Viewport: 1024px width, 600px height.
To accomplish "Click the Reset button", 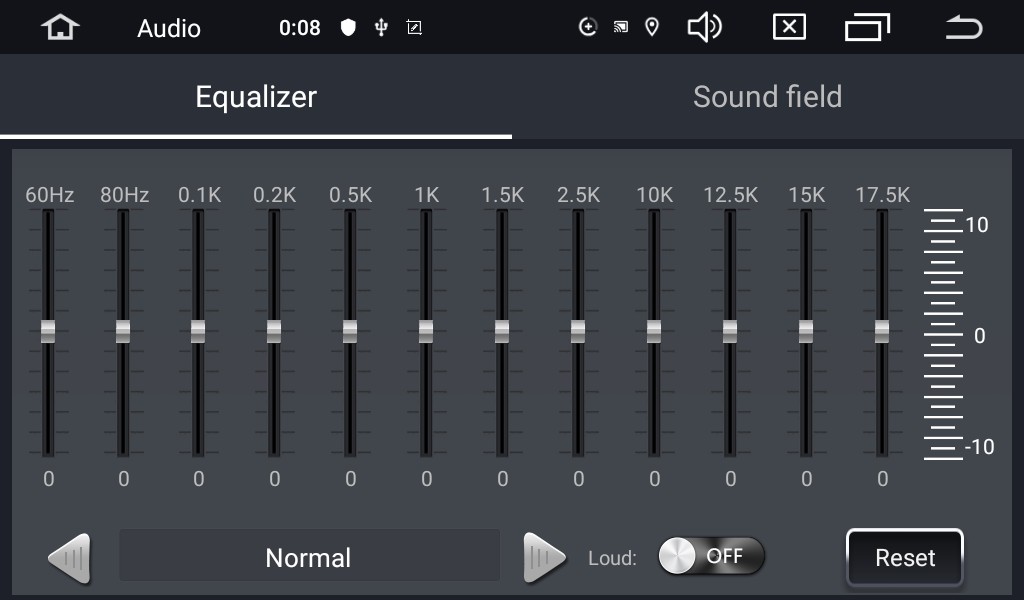I will click(904, 558).
